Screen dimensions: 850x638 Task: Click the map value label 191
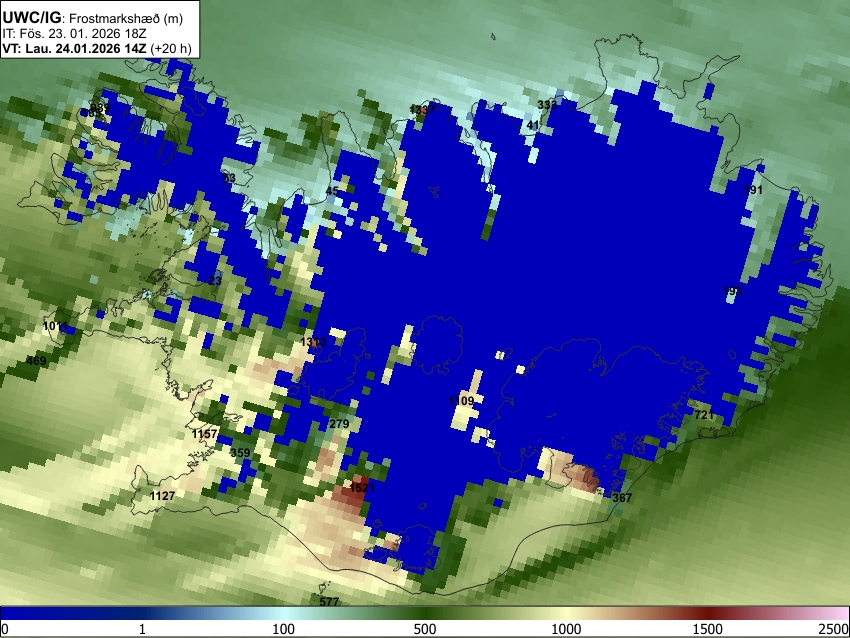point(753,190)
